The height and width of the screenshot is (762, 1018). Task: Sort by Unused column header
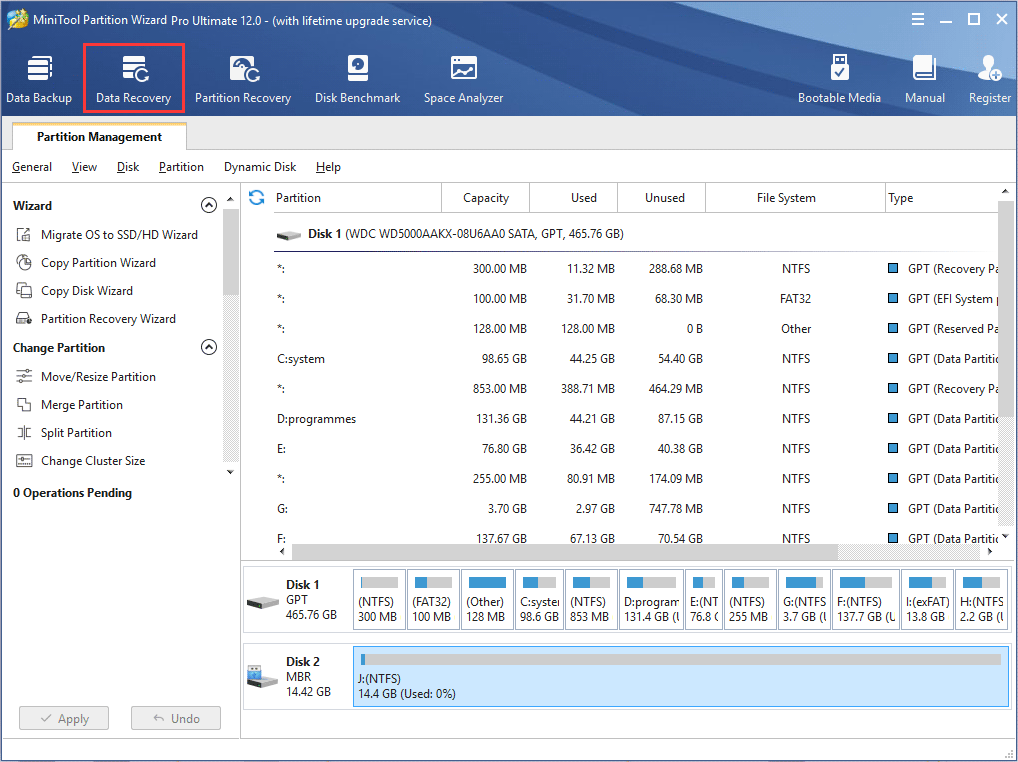pos(662,197)
